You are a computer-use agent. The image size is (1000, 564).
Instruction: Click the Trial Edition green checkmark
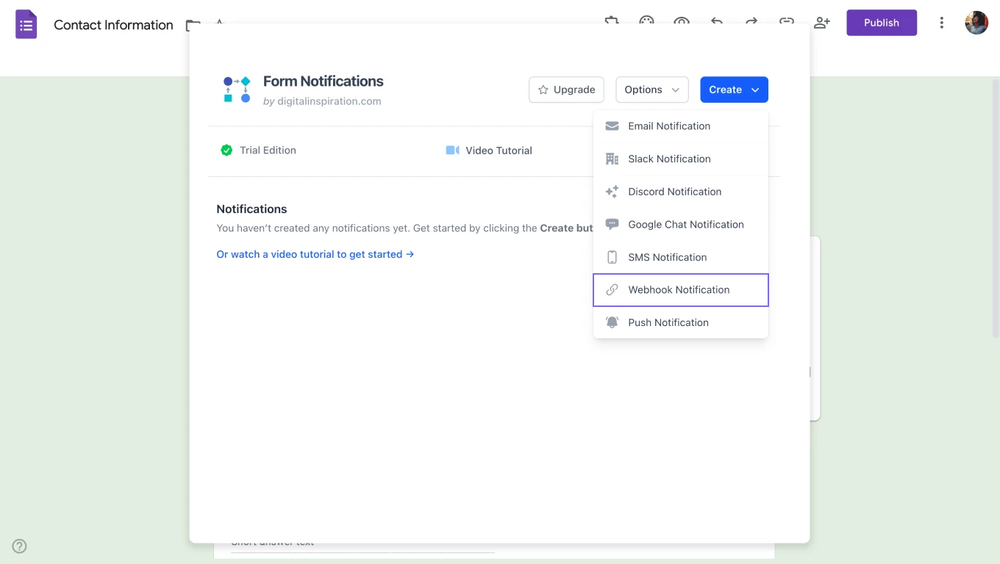(x=226, y=150)
